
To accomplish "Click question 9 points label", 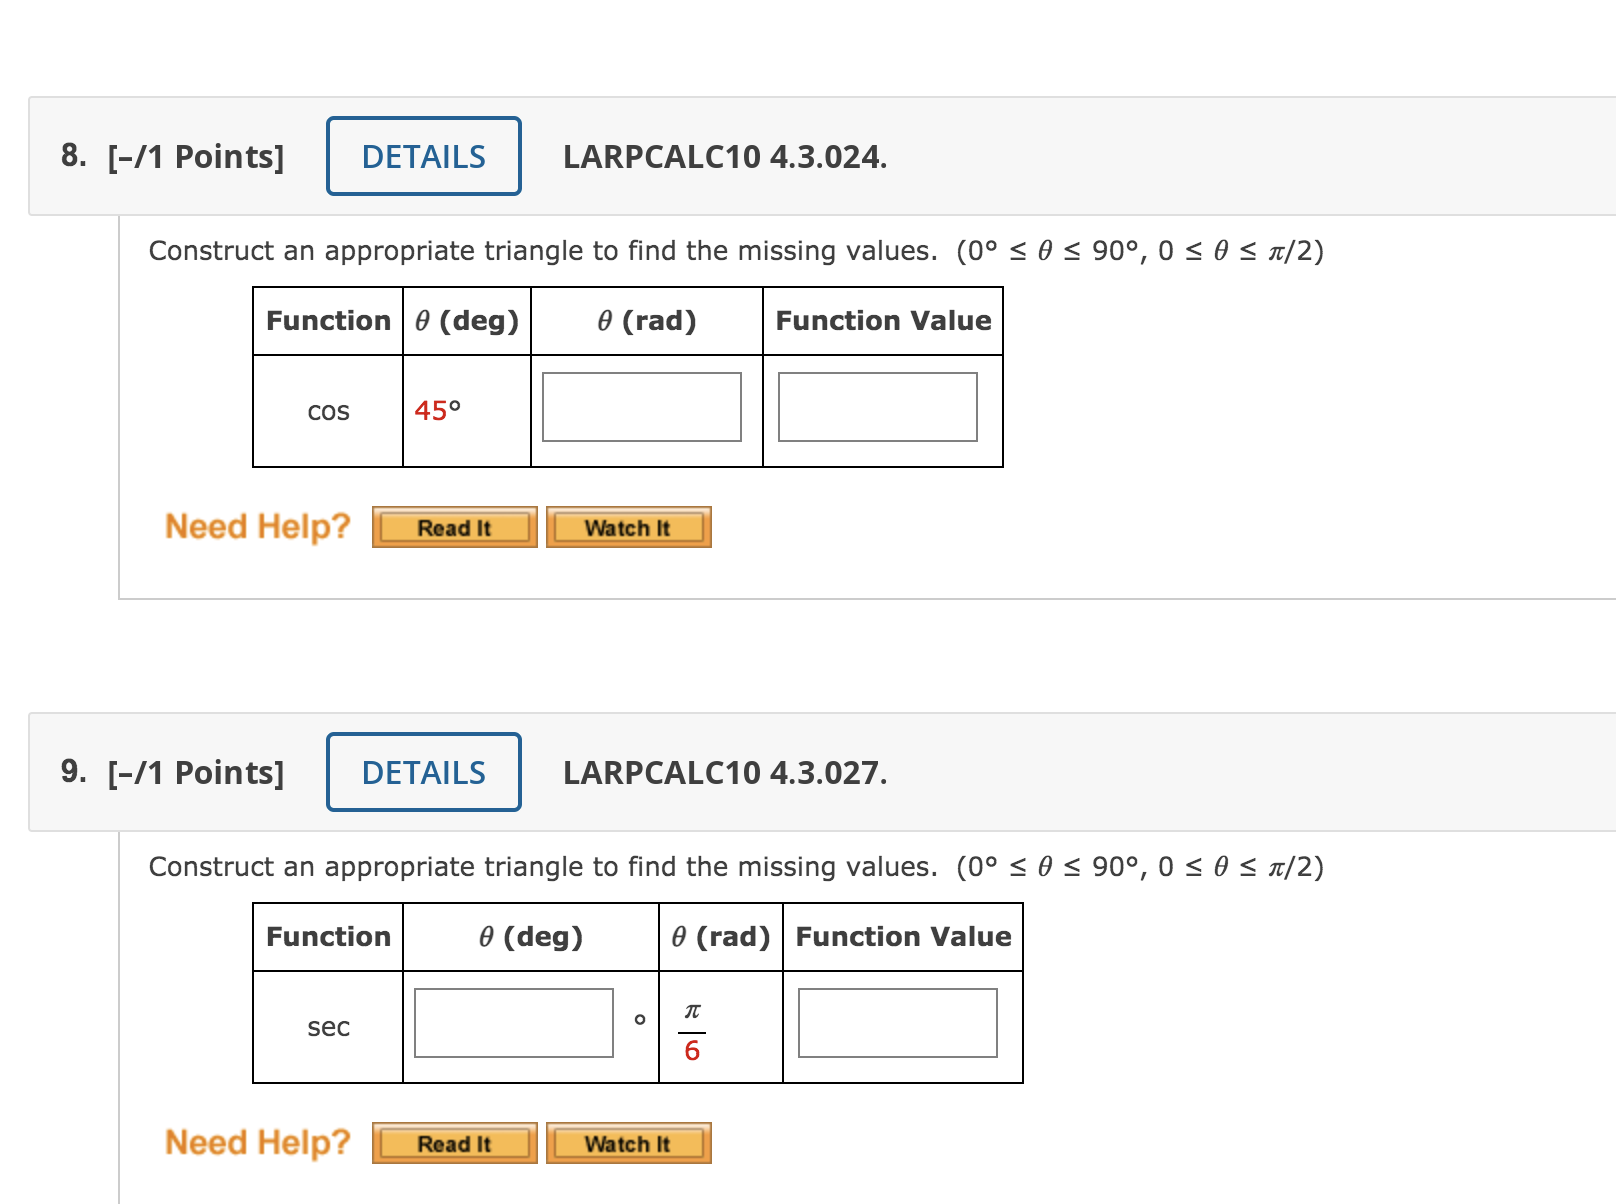I will coord(196,773).
